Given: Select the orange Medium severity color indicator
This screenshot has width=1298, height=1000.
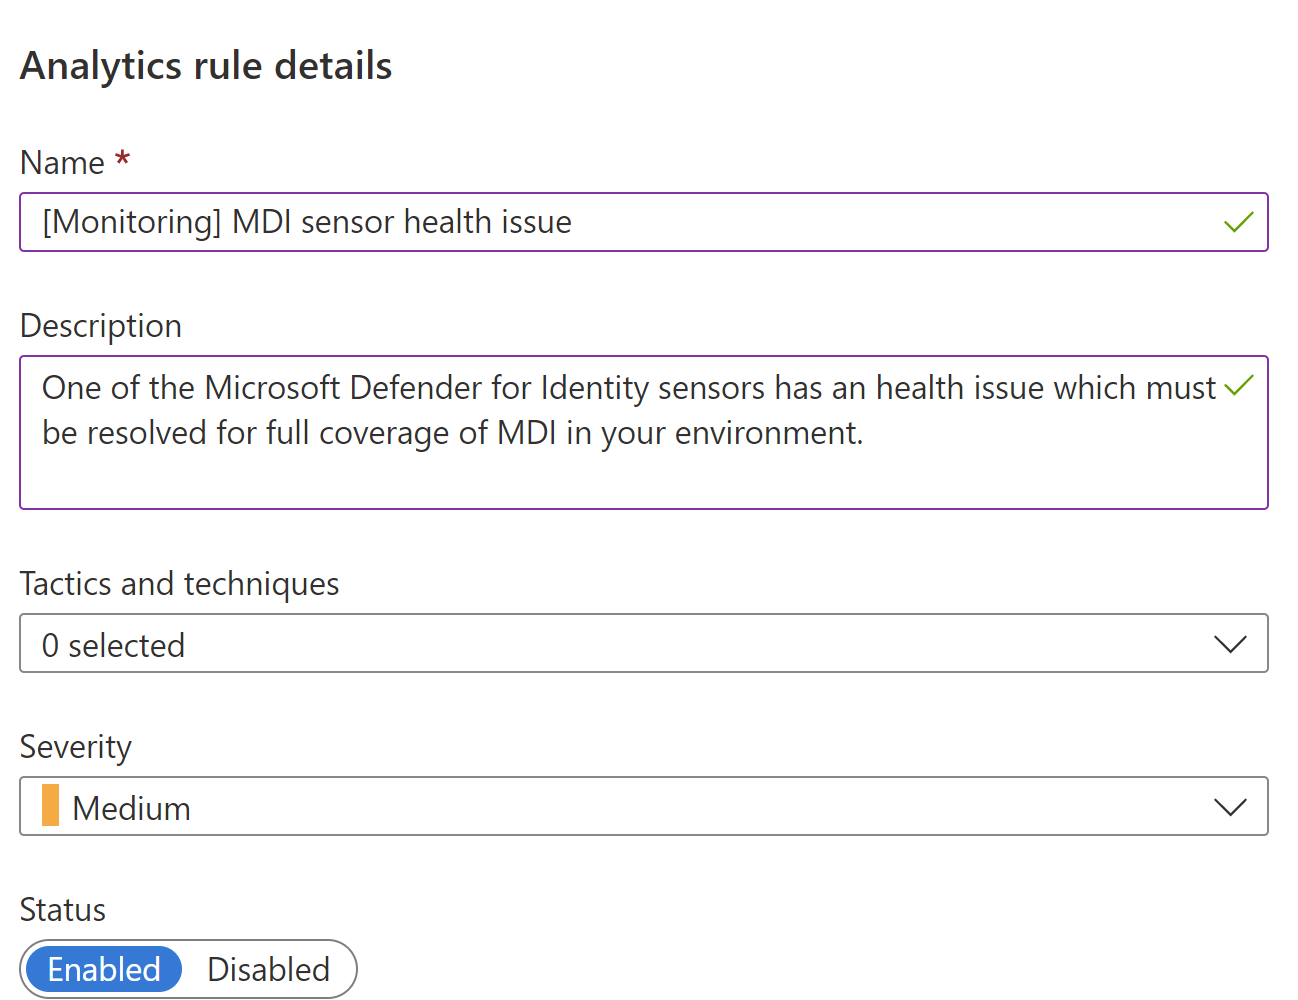Looking at the screenshot, I should tap(50, 806).
